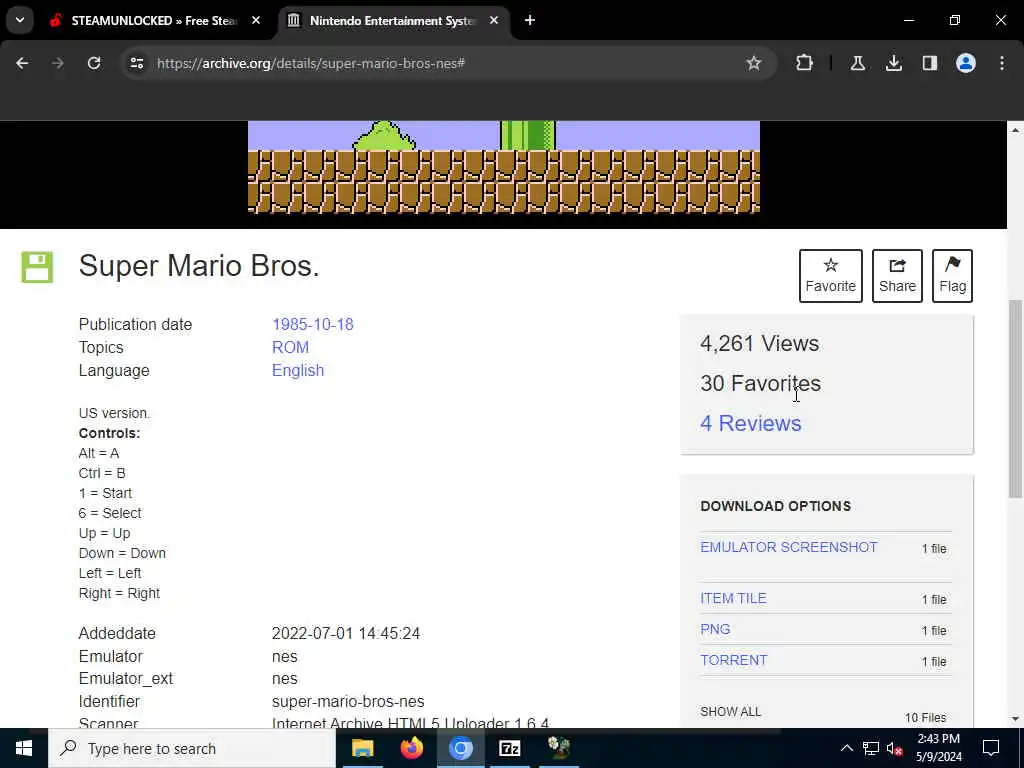Click the 30 Favorites text

pos(760,383)
